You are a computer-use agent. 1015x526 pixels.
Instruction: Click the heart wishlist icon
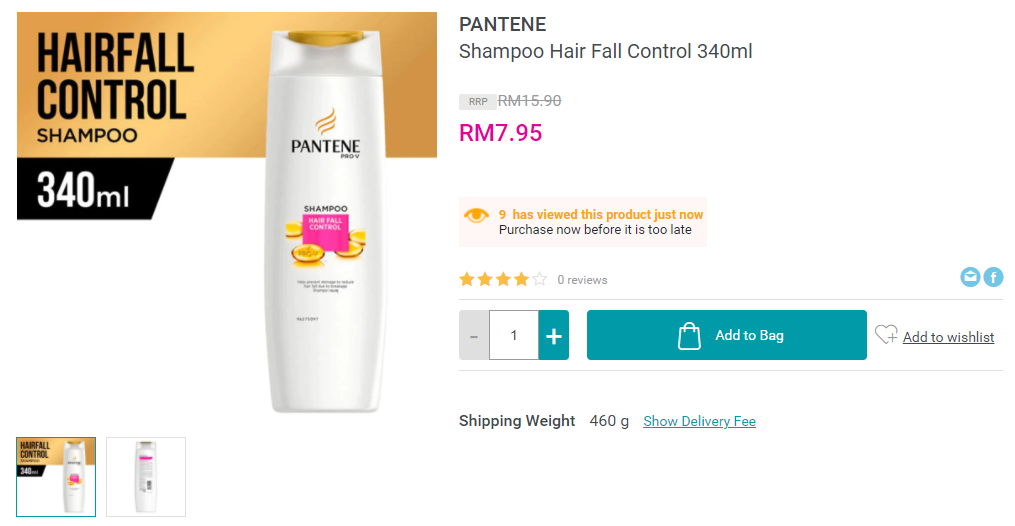point(886,334)
